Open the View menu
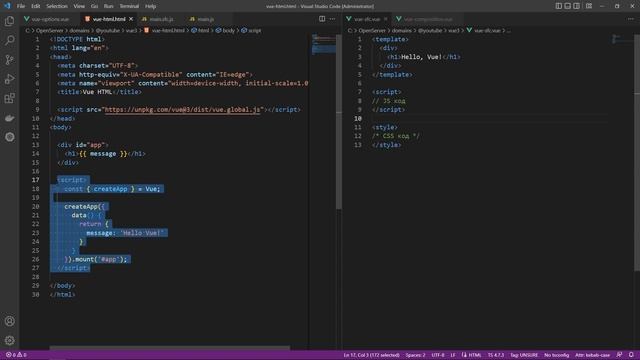 (x=79, y=6)
